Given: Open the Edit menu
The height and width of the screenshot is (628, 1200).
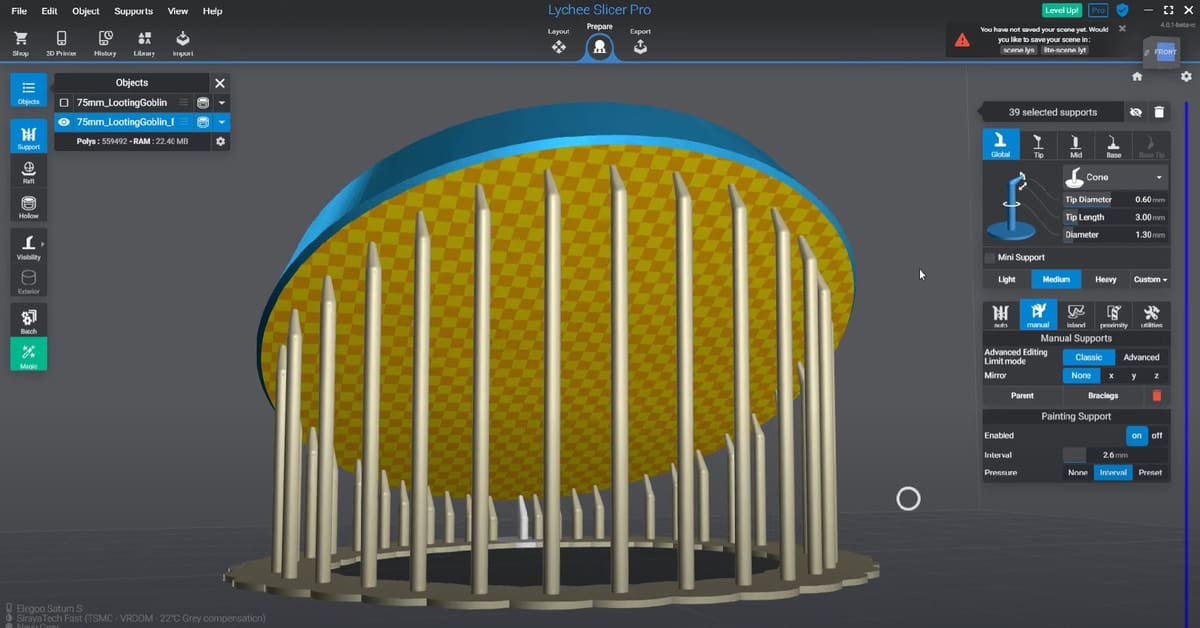Looking at the screenshot, I should coord(49,11).
